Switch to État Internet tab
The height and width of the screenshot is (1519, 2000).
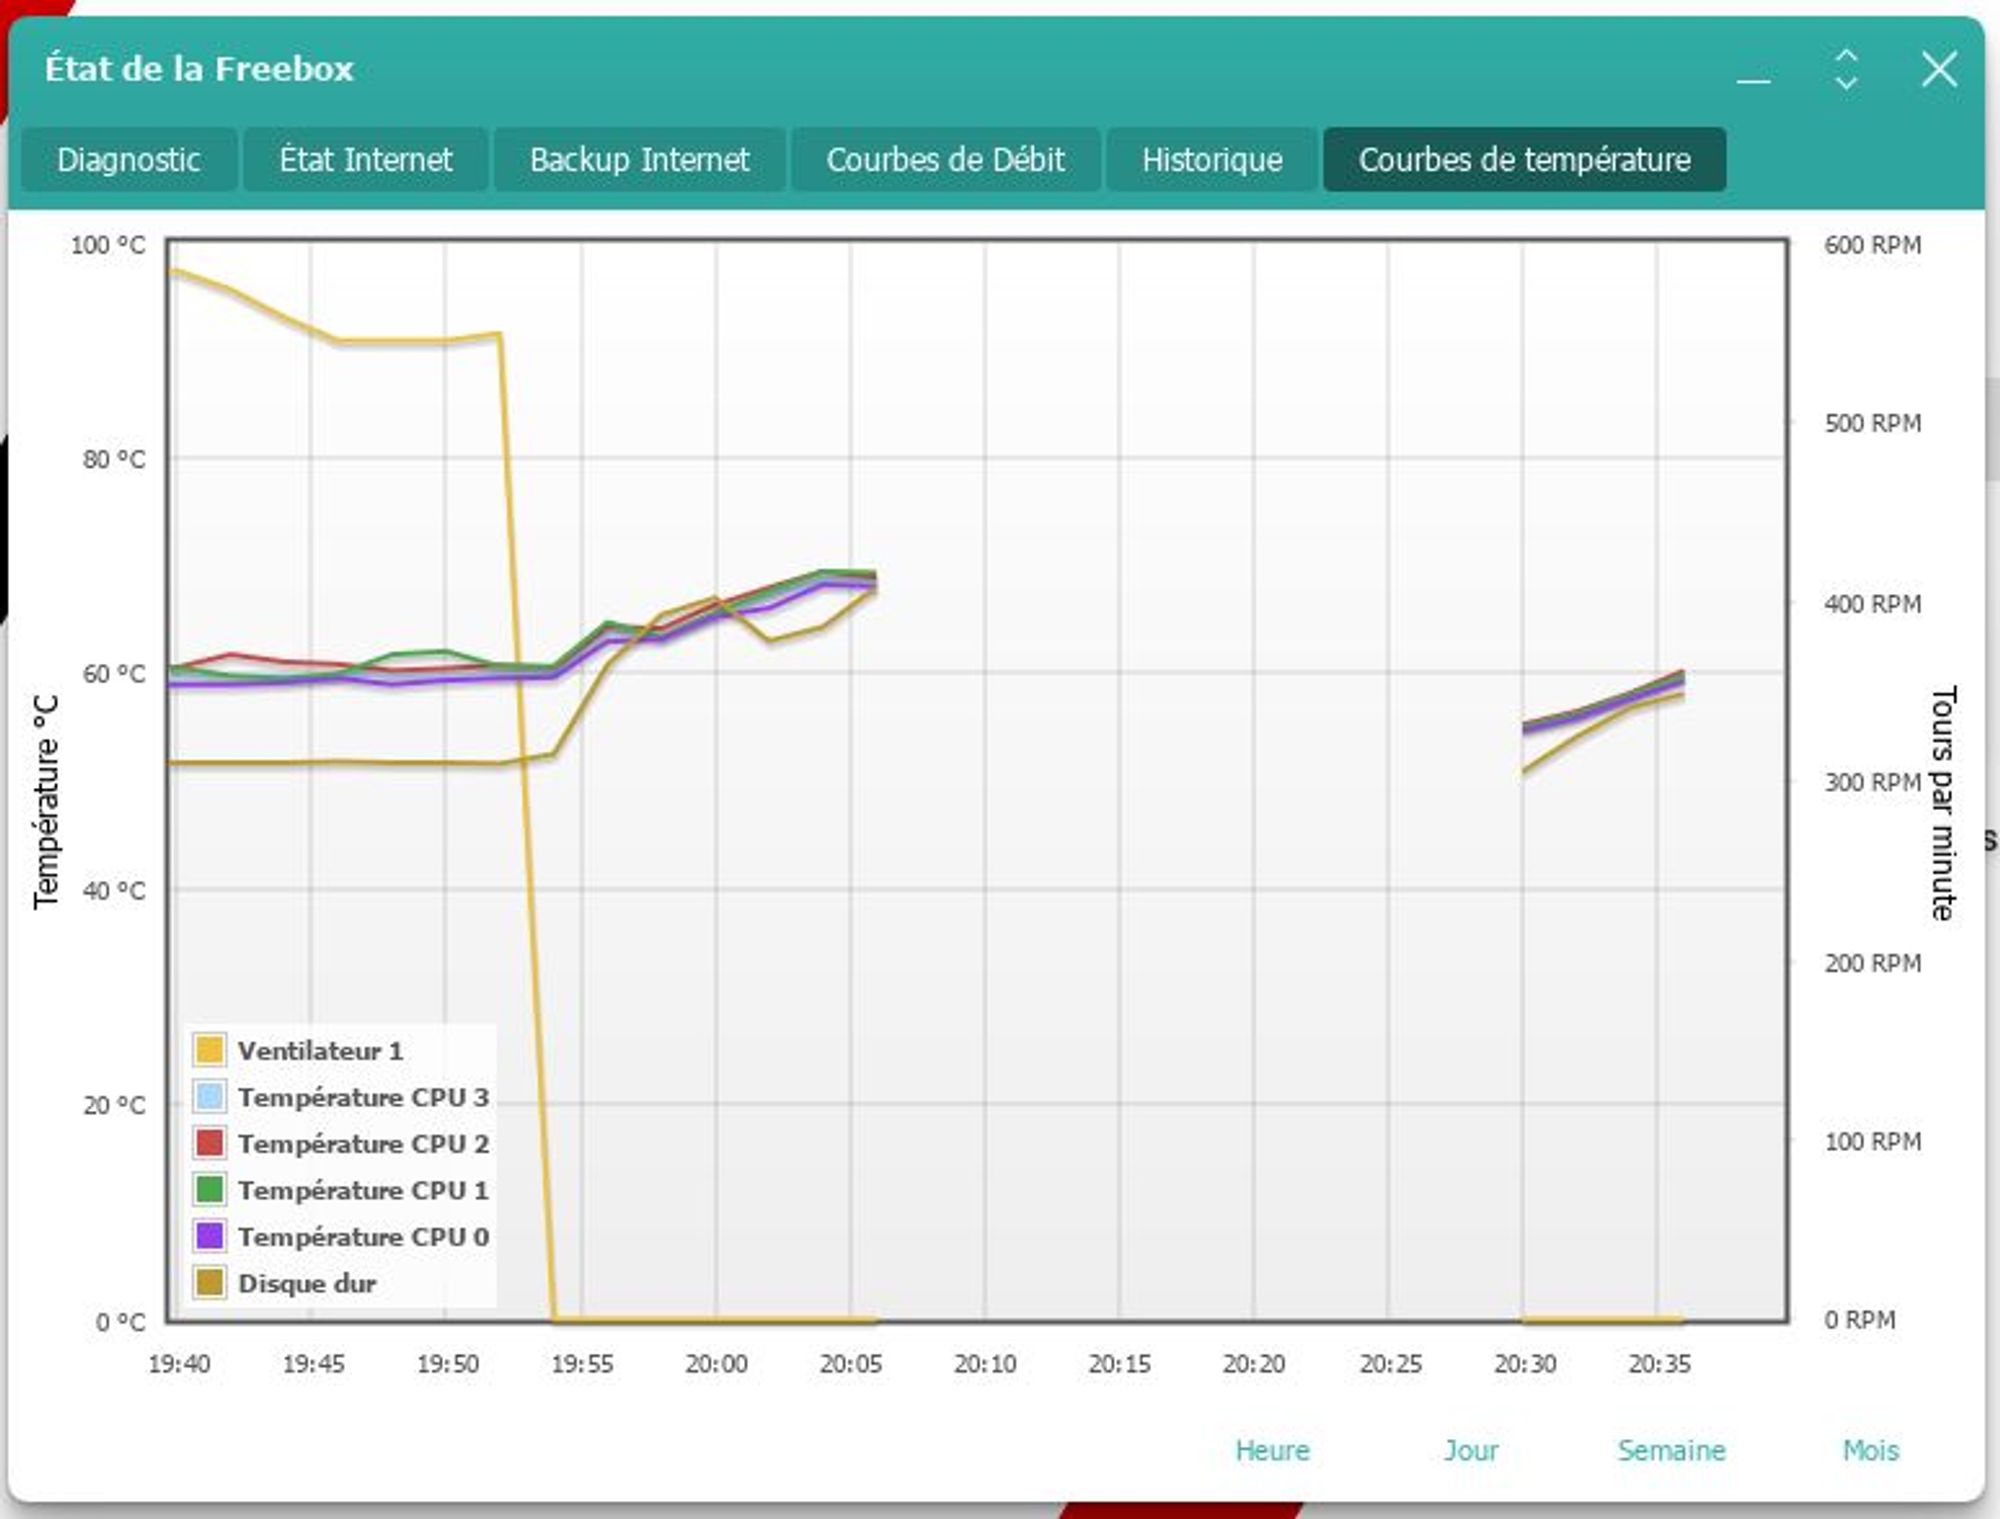click(x=365, y=159)
